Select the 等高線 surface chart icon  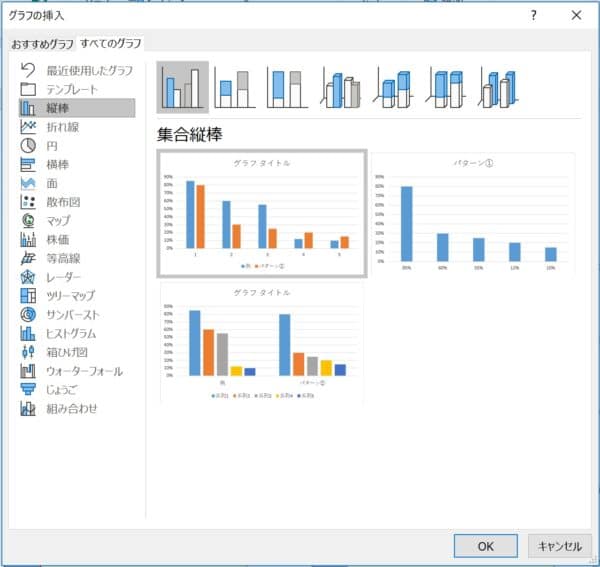[28, 258]
